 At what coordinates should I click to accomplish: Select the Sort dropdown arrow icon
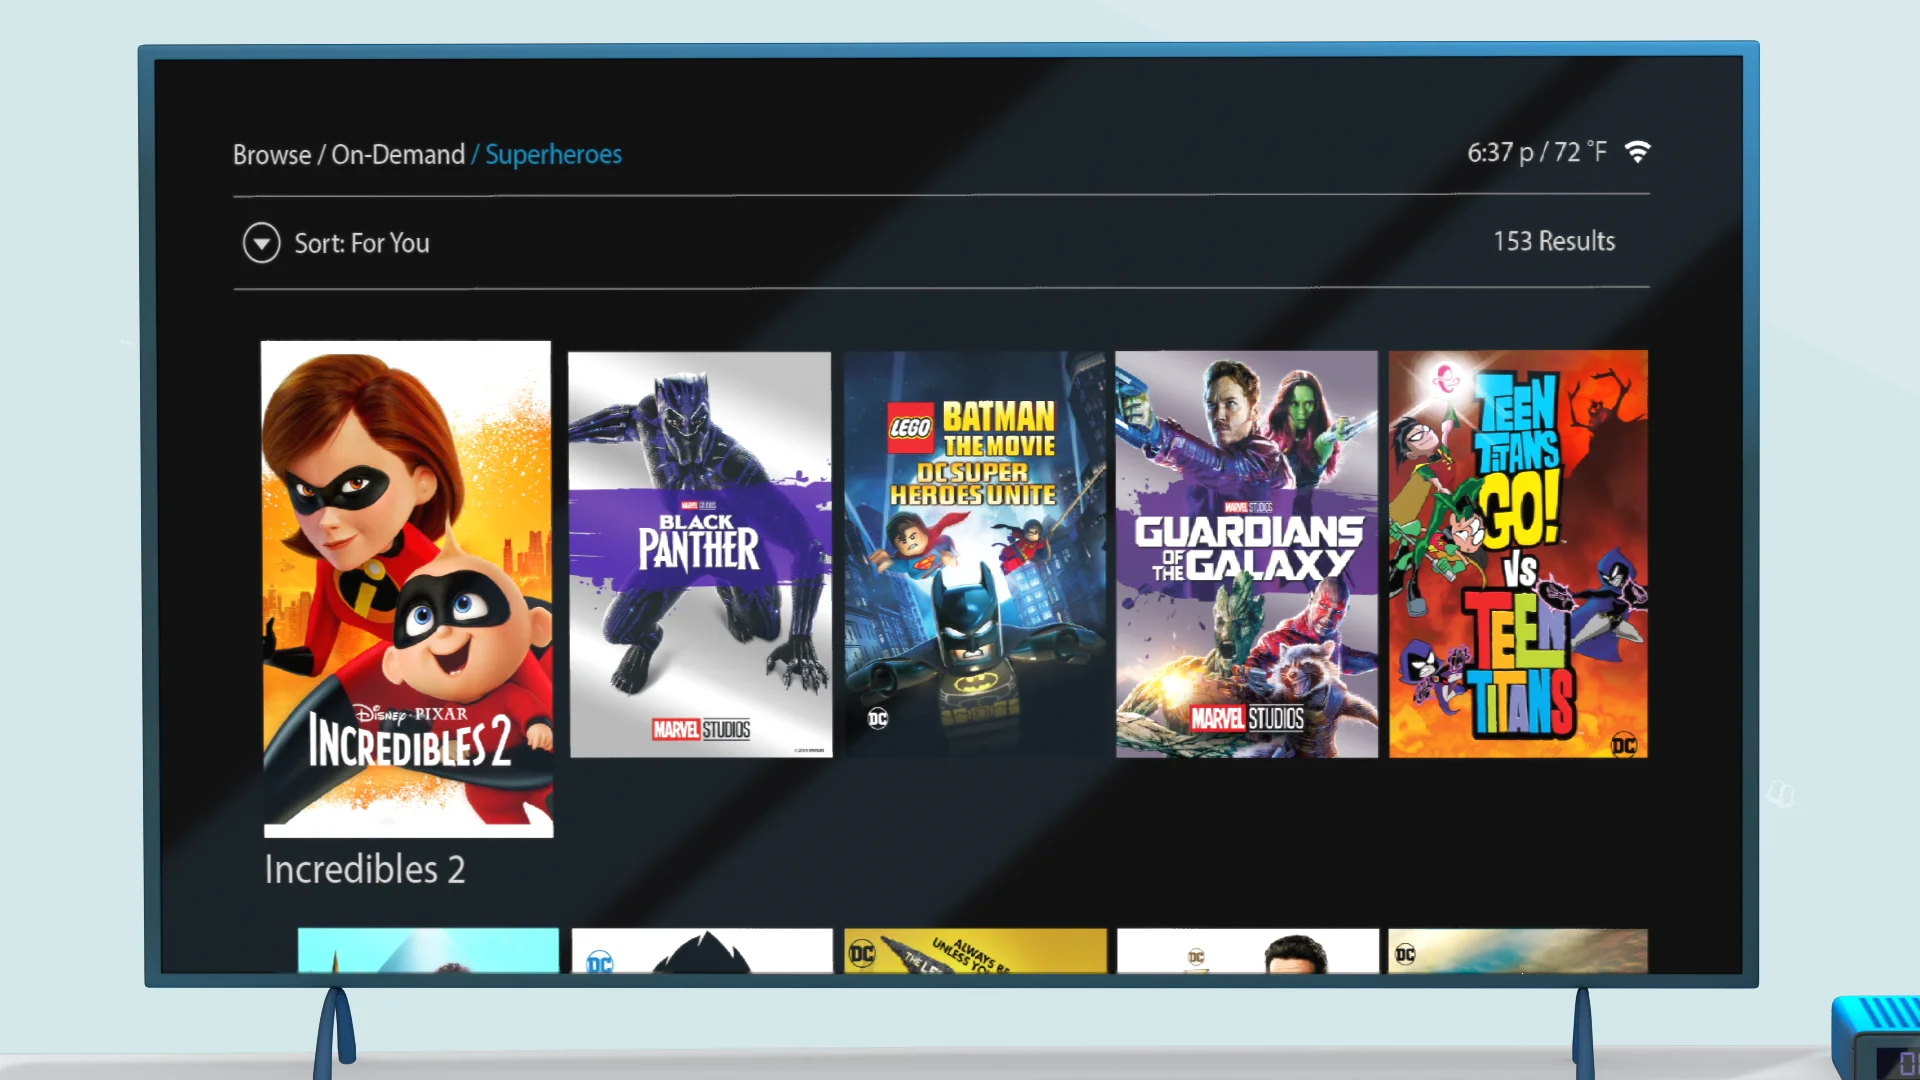[x=261, y=243]
